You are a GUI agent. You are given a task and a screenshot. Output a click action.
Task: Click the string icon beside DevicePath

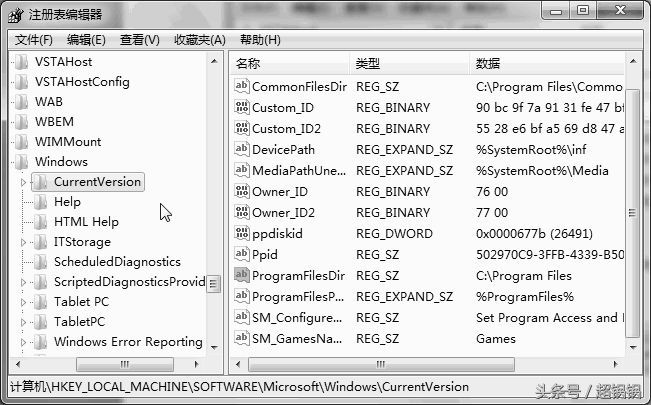coord(242,149)
